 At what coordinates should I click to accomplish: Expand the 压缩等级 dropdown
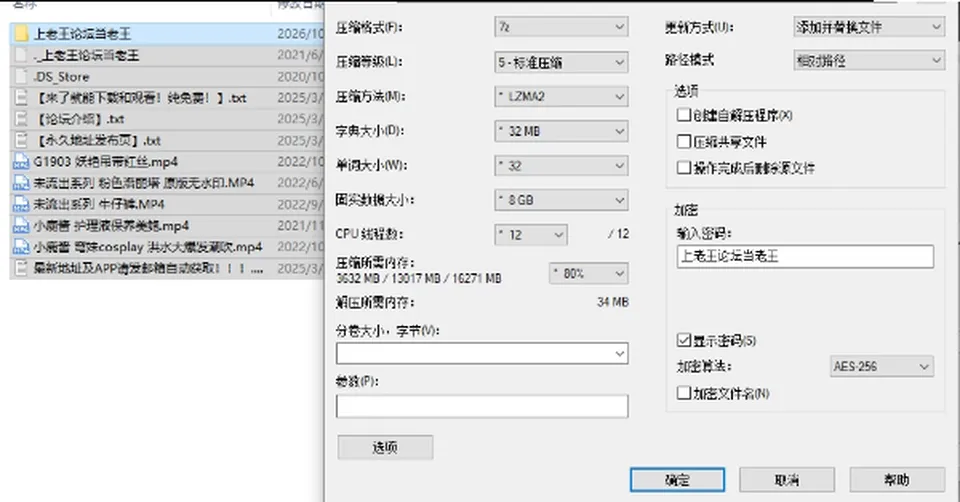pyautogui.click(x=561, y=62)
